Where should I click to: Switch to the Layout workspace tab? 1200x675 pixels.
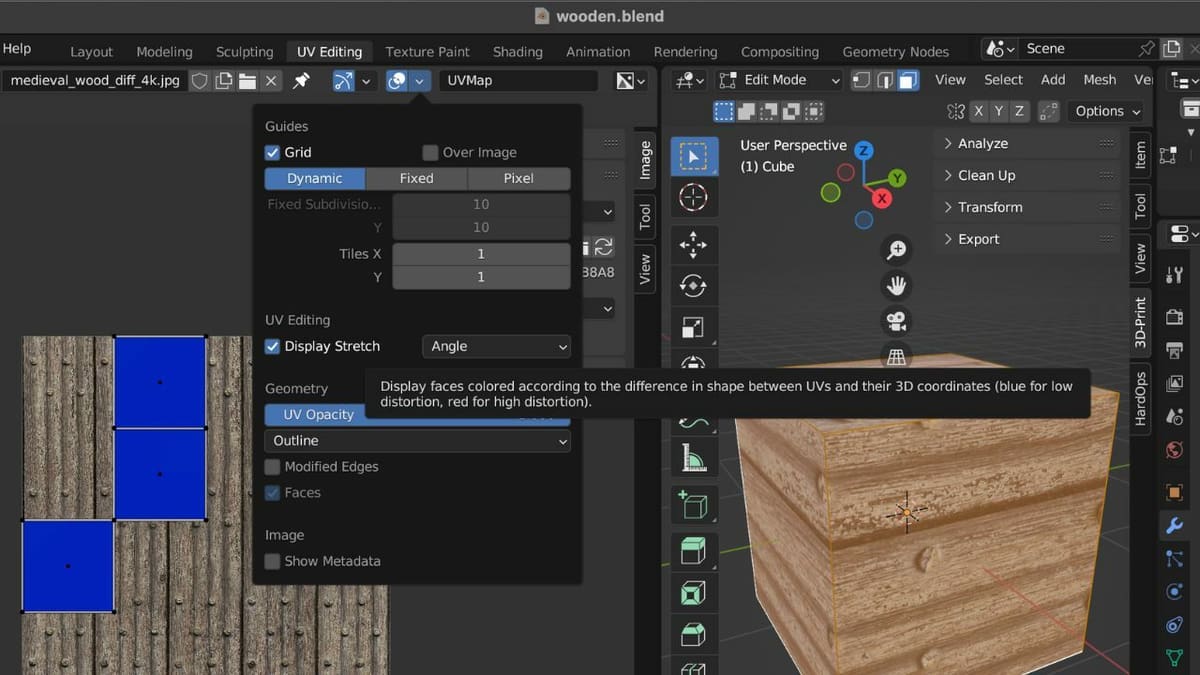91,52
